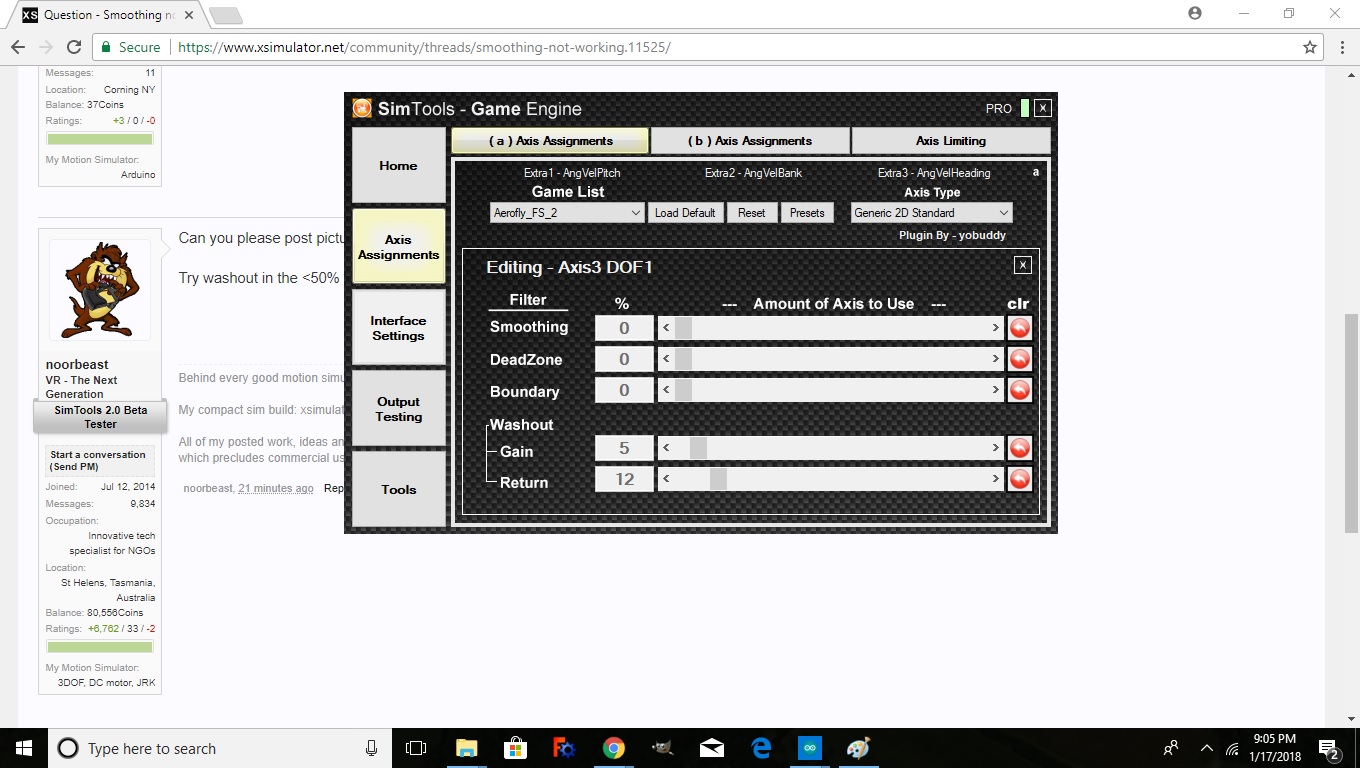Click the Presets button

point(807,213)
